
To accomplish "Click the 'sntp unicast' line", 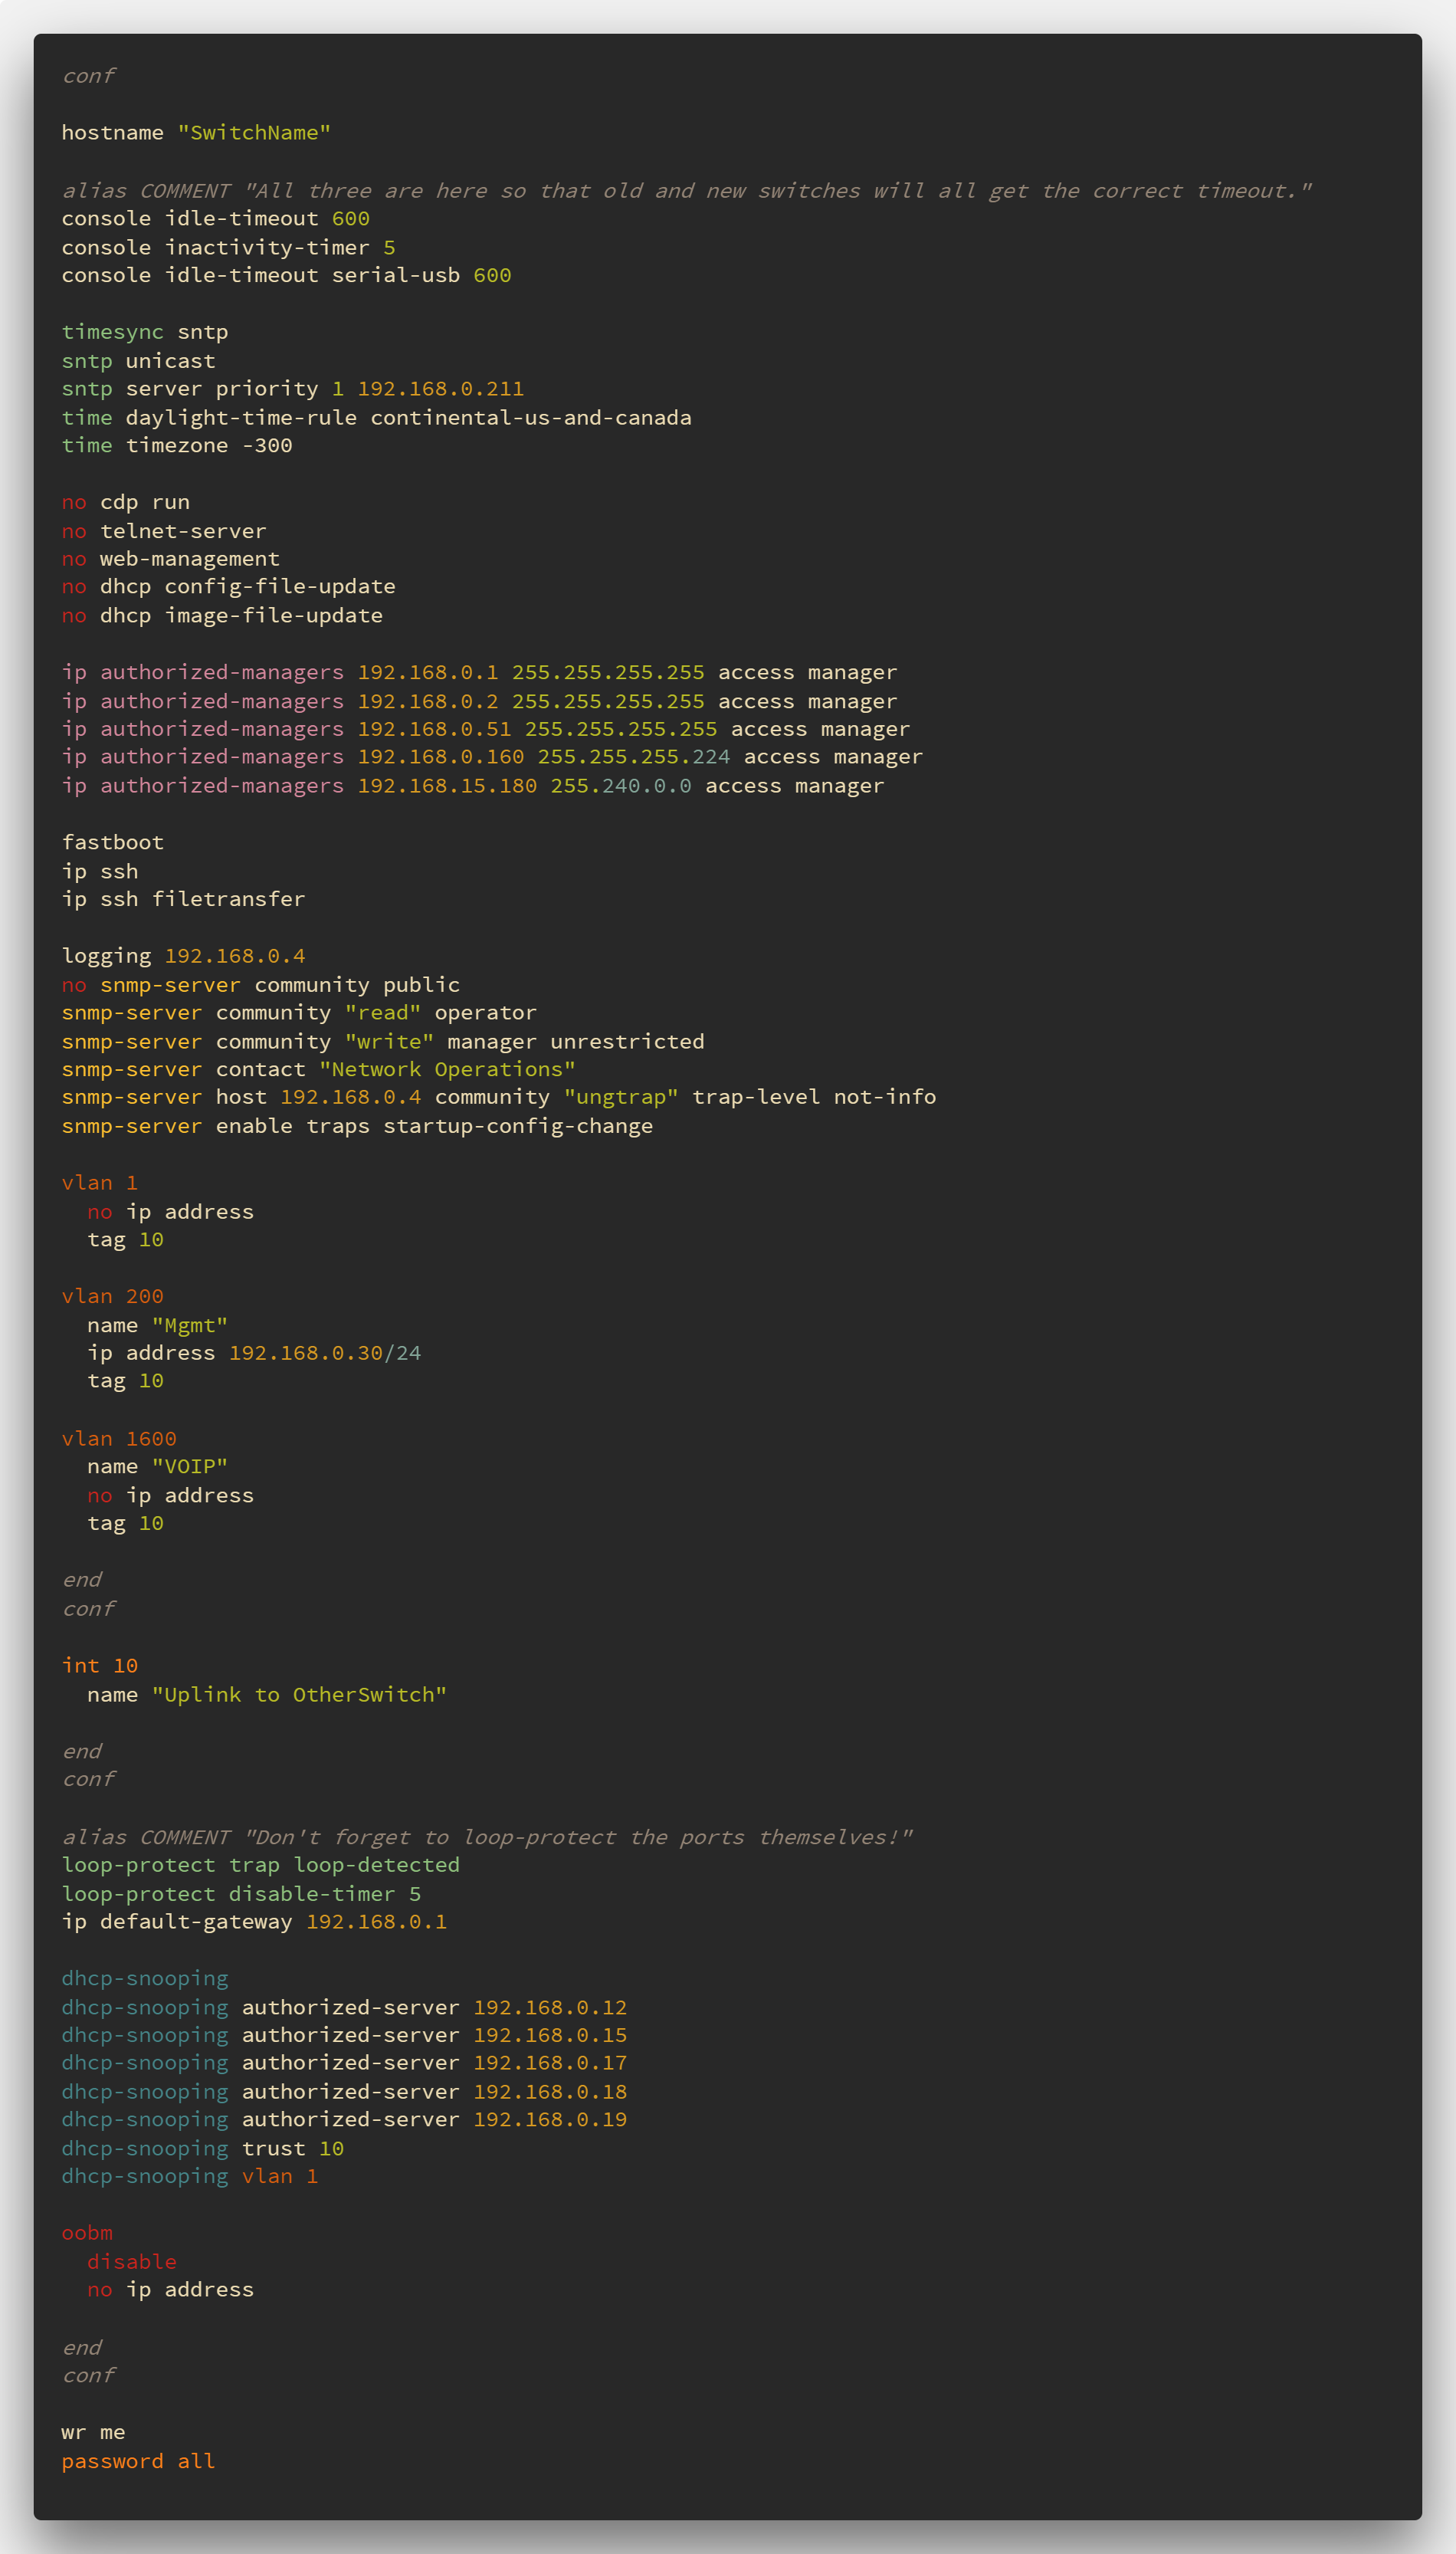I will tap(139, 361).
